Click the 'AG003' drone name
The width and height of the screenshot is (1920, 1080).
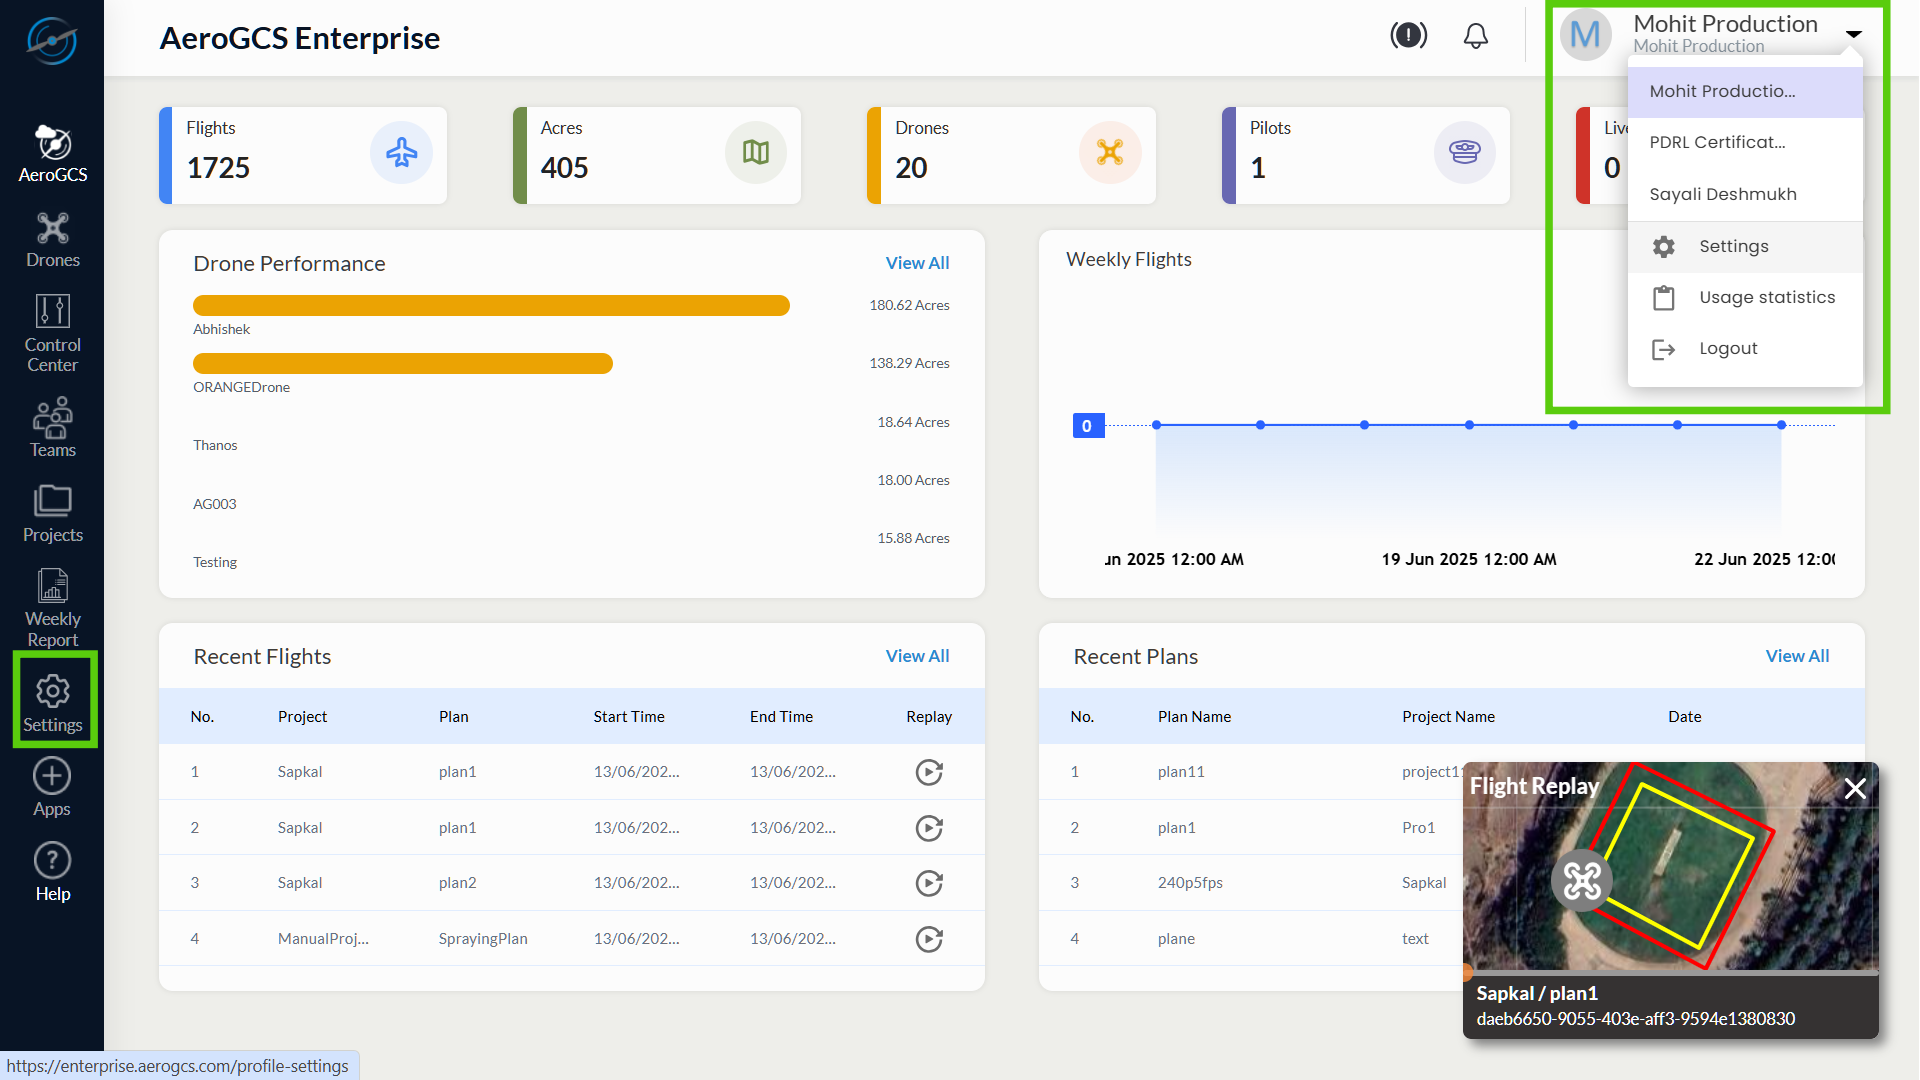(215, 504)
